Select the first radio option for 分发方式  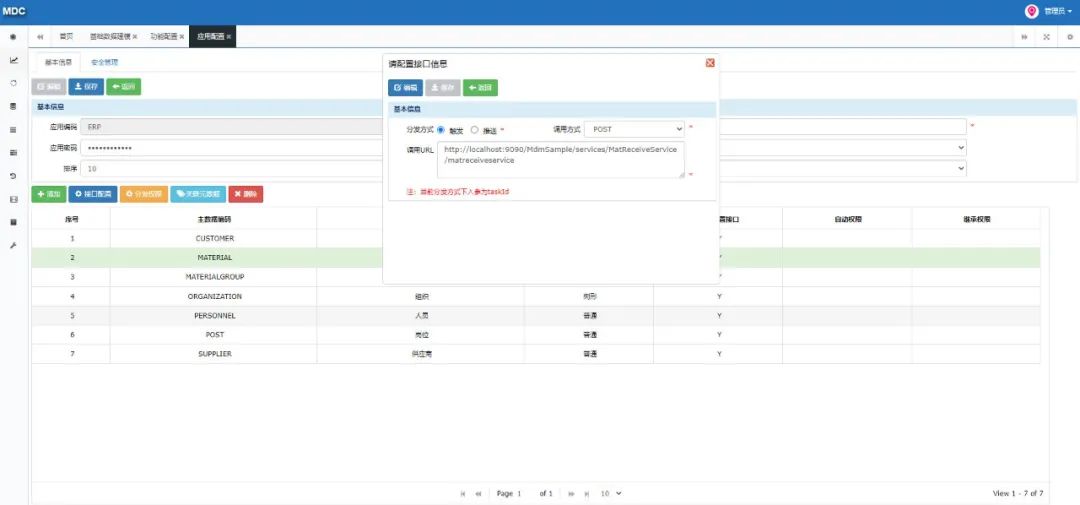441,129
